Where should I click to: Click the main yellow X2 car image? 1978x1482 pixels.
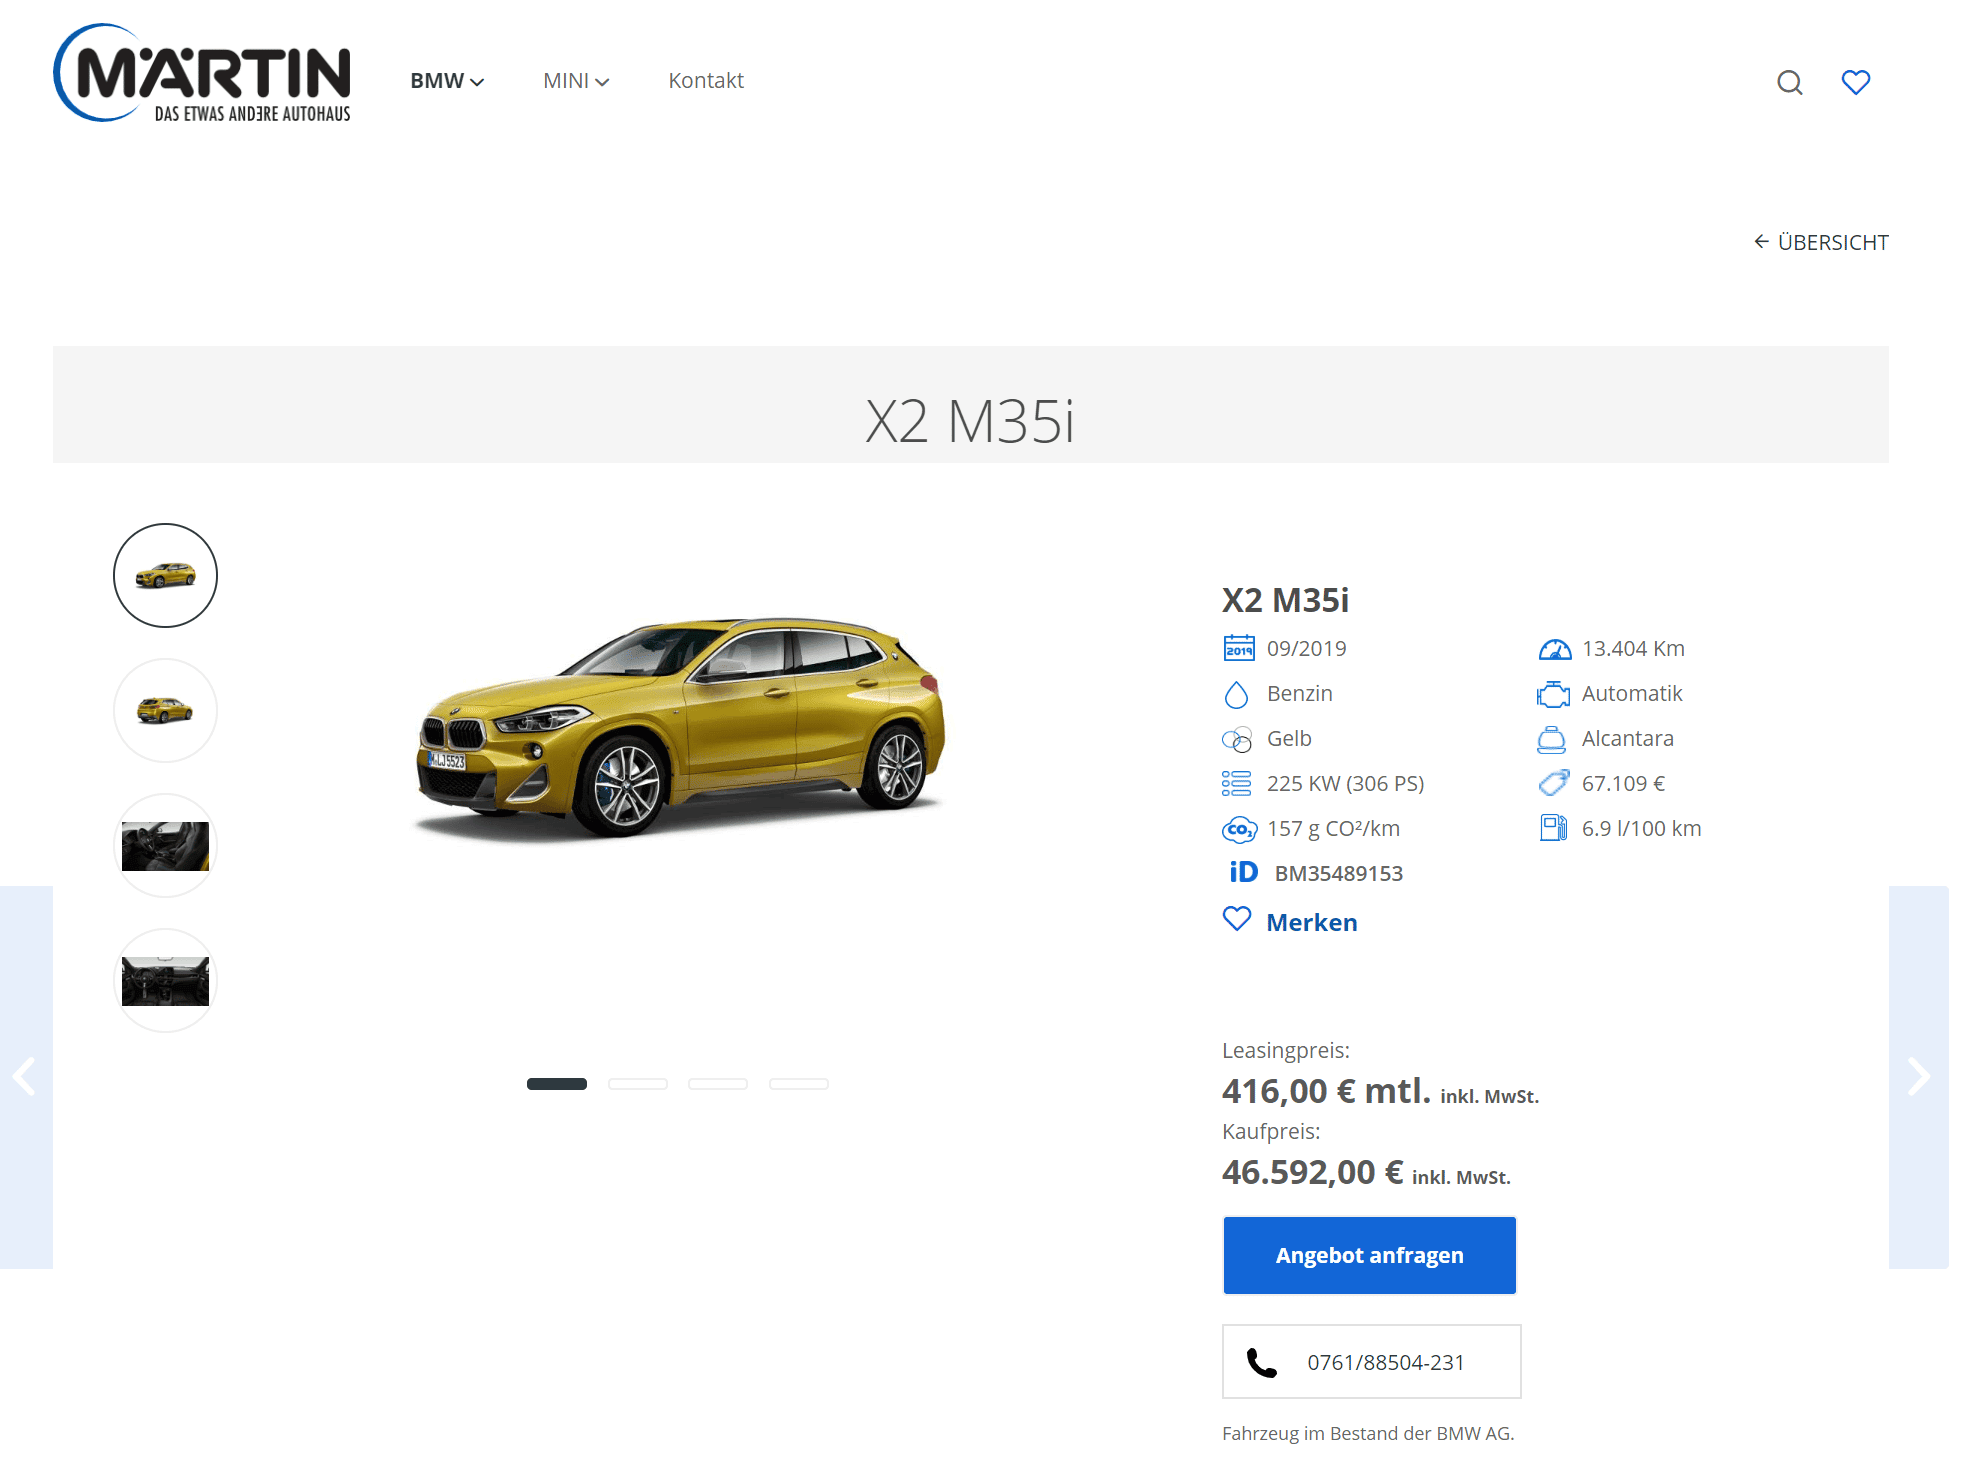point(680,727)
